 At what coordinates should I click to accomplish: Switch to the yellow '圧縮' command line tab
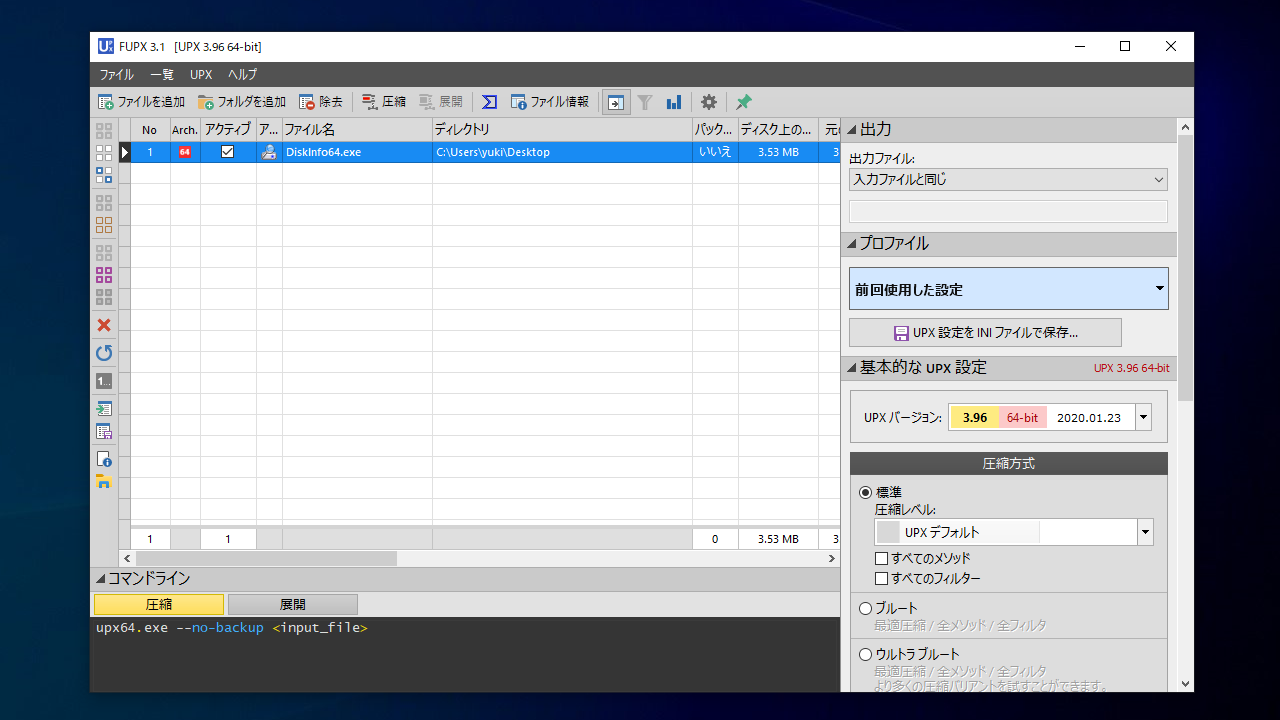[159, 604]
